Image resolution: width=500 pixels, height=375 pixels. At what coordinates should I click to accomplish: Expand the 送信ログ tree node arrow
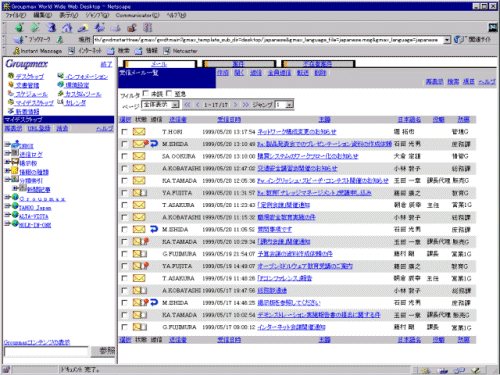7,153
